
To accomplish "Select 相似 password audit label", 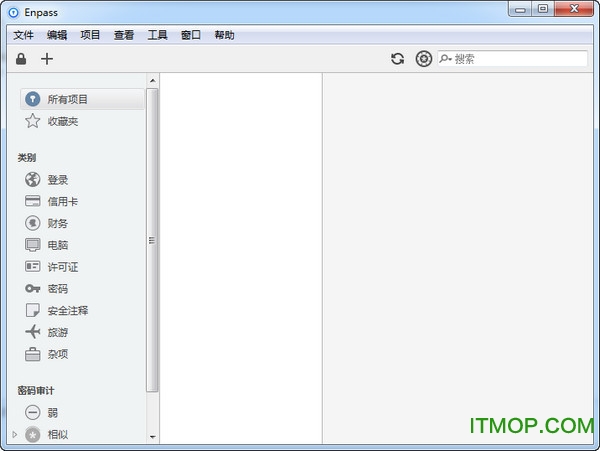I will click(x=58, y=435).
